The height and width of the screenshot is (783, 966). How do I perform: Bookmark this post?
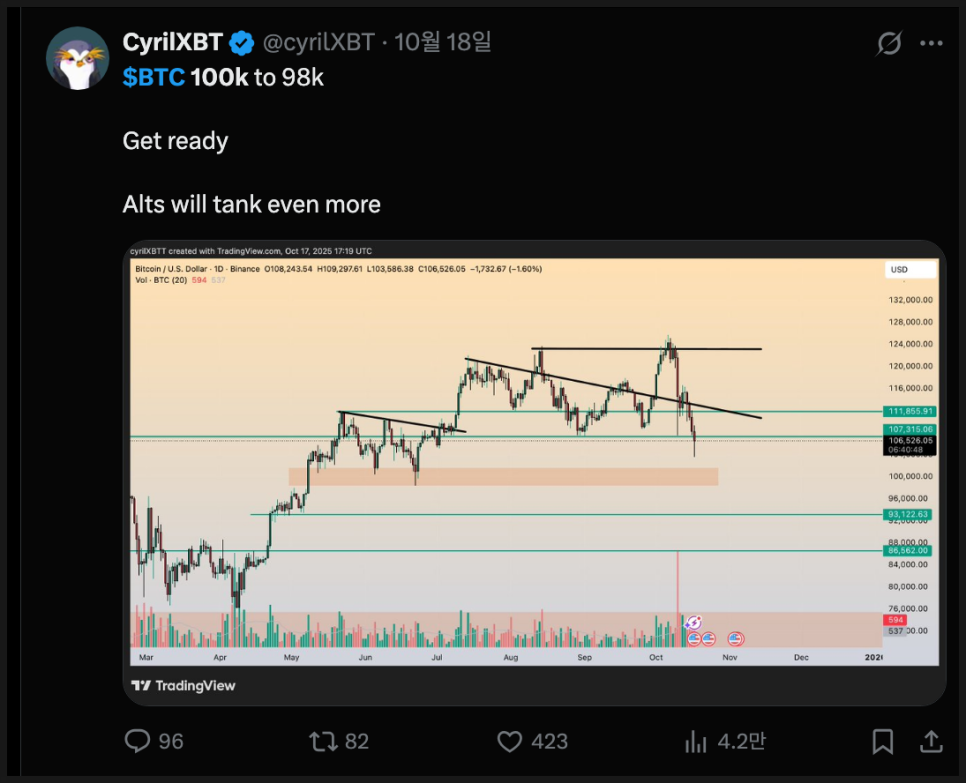click(x=882, y=741)
